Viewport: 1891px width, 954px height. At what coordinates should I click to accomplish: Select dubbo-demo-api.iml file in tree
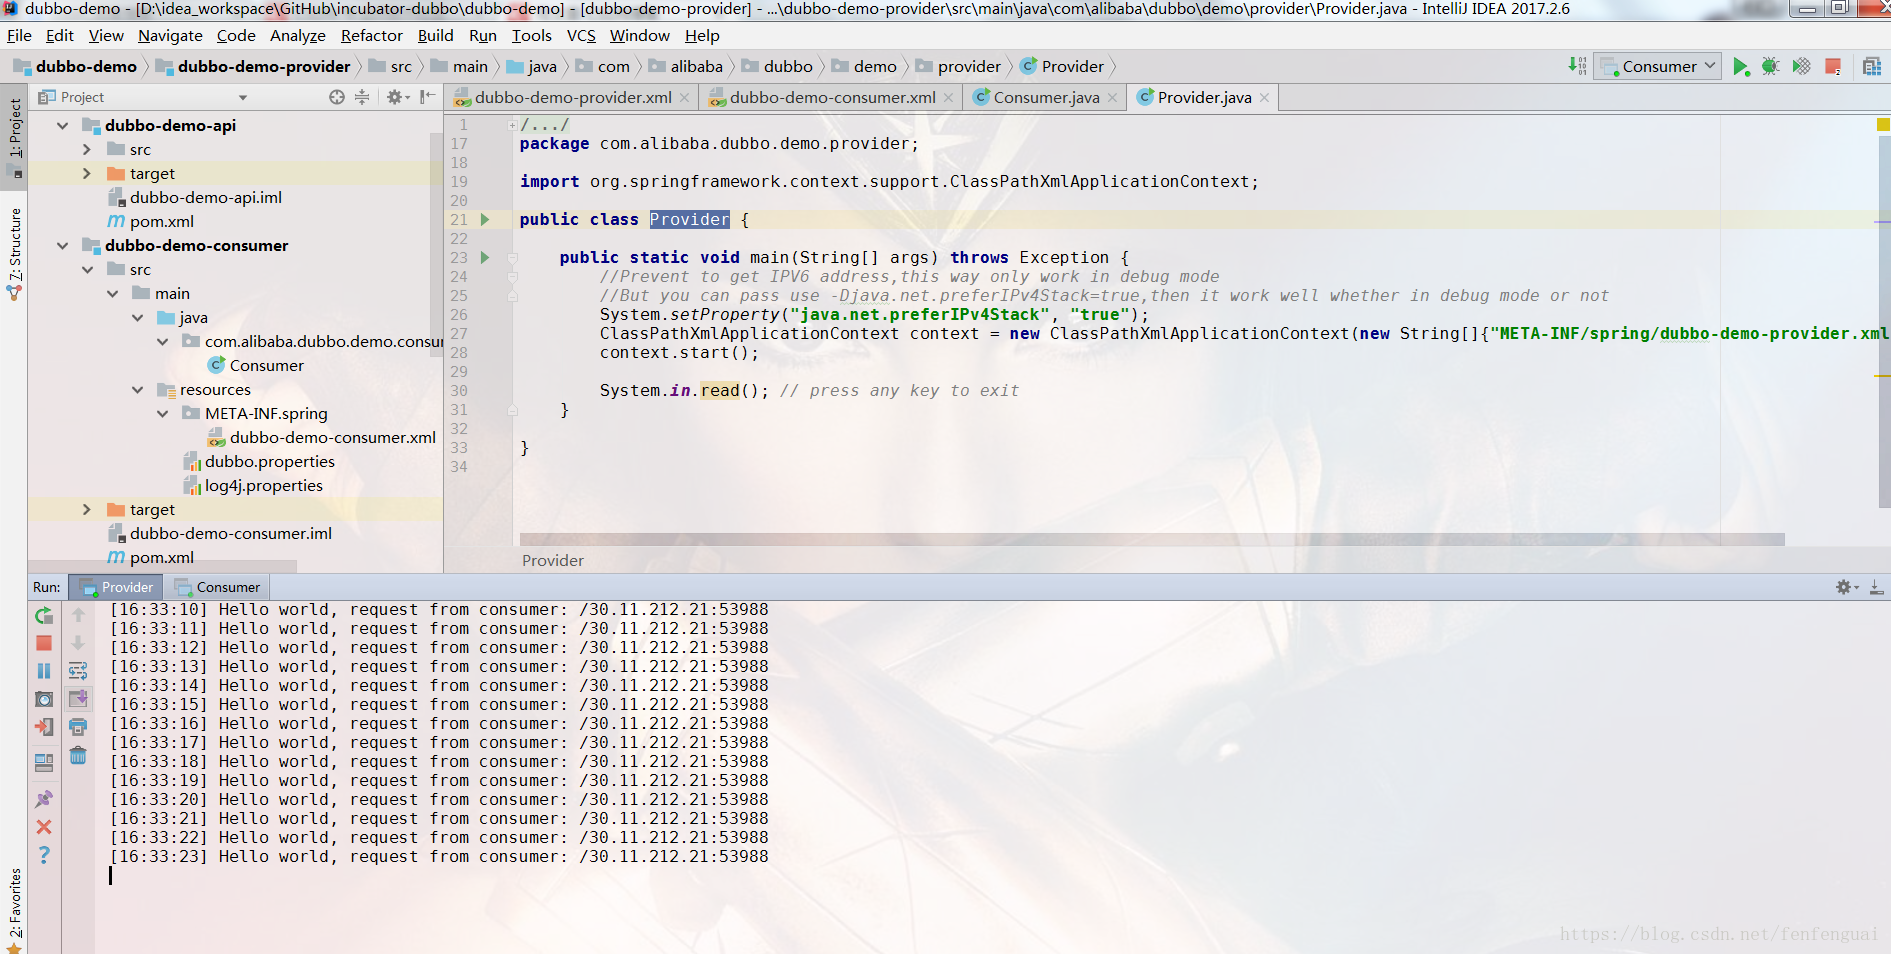point(205,197)
